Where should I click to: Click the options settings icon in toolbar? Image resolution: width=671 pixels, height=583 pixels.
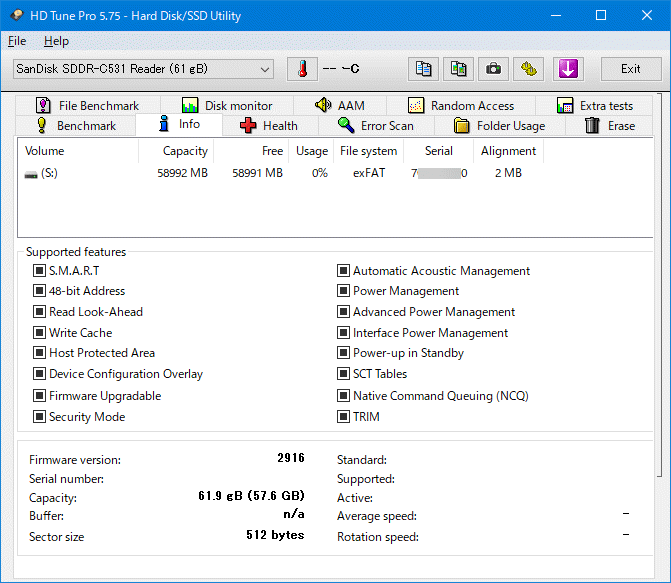[x=527, y=69]
